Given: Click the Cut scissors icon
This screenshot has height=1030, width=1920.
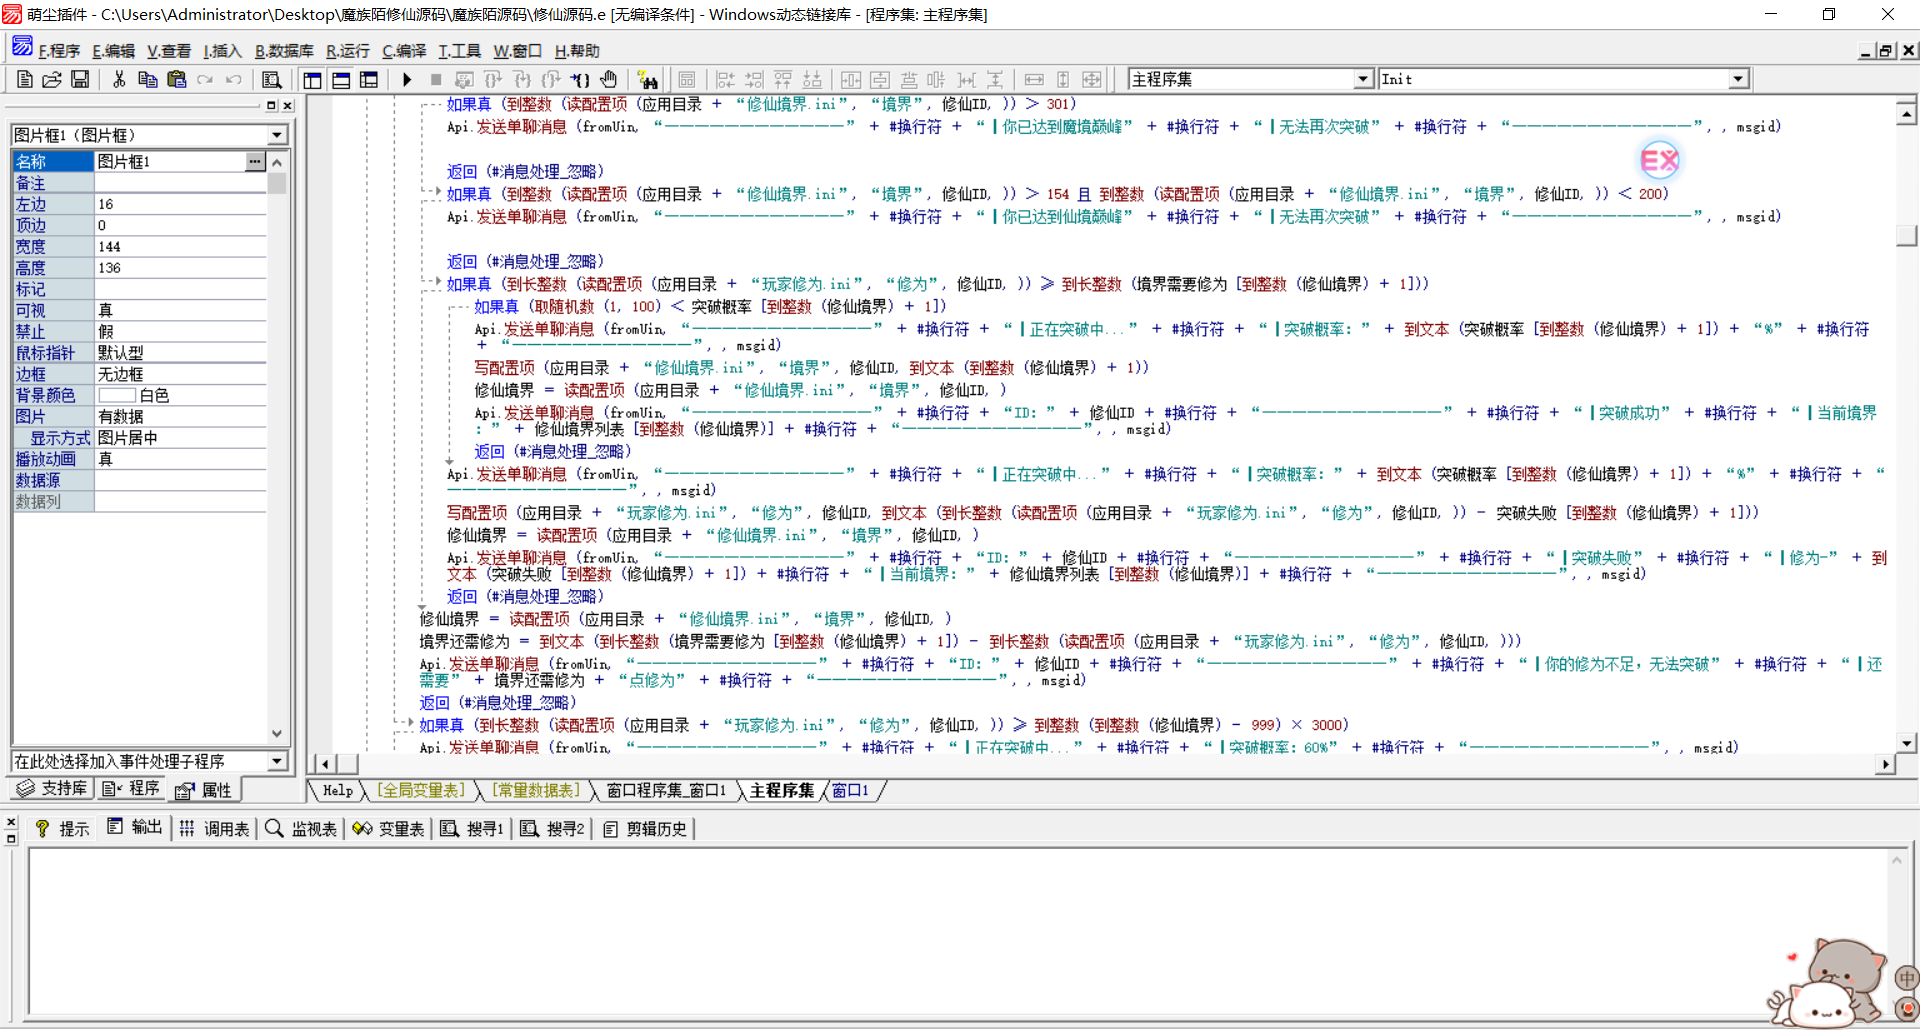Looking at the screenshot, I should pos(119,80).
